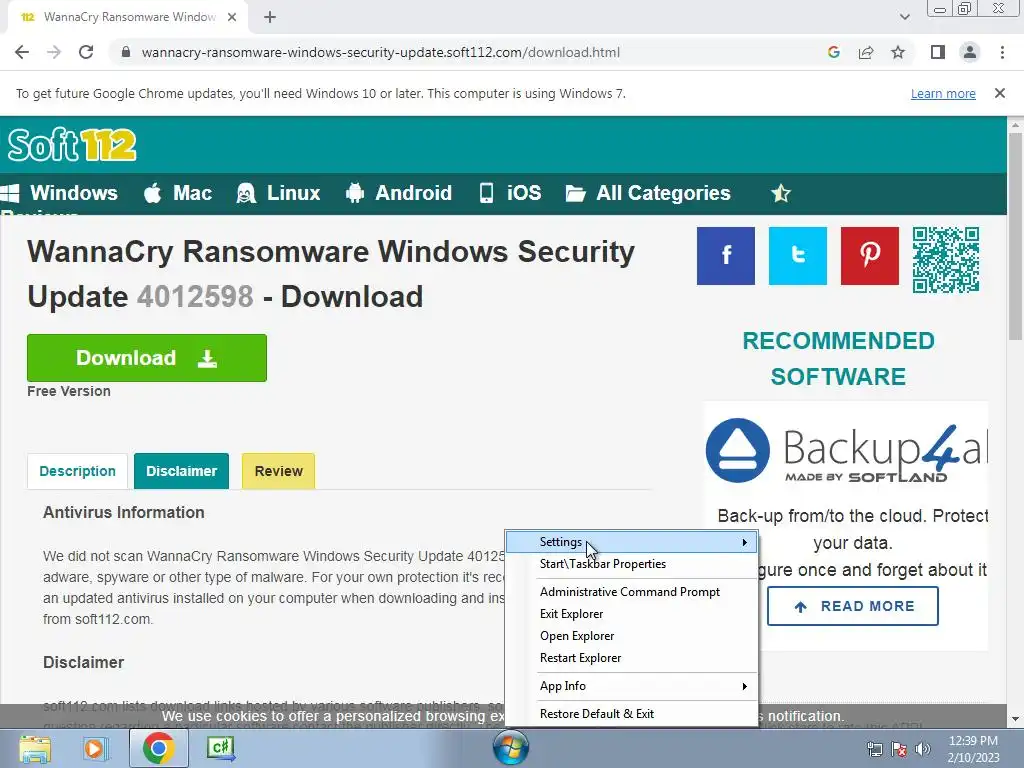Switch to the Review tab
This screenshot has height=768, width=1024.
[x=278, y=471]
